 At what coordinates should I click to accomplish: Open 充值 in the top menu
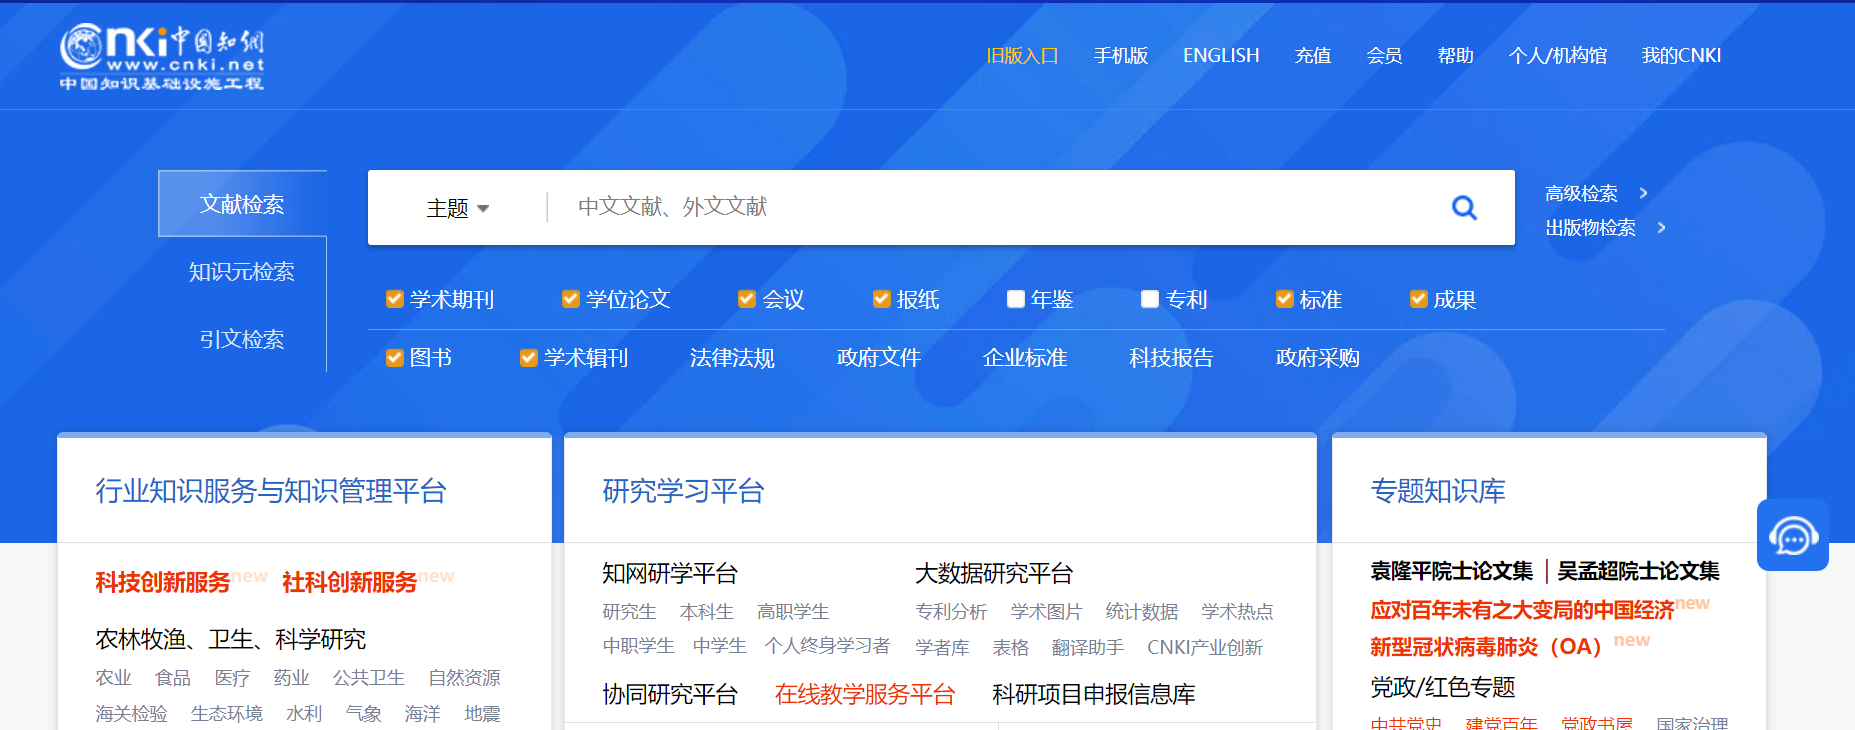point(1313,56)
